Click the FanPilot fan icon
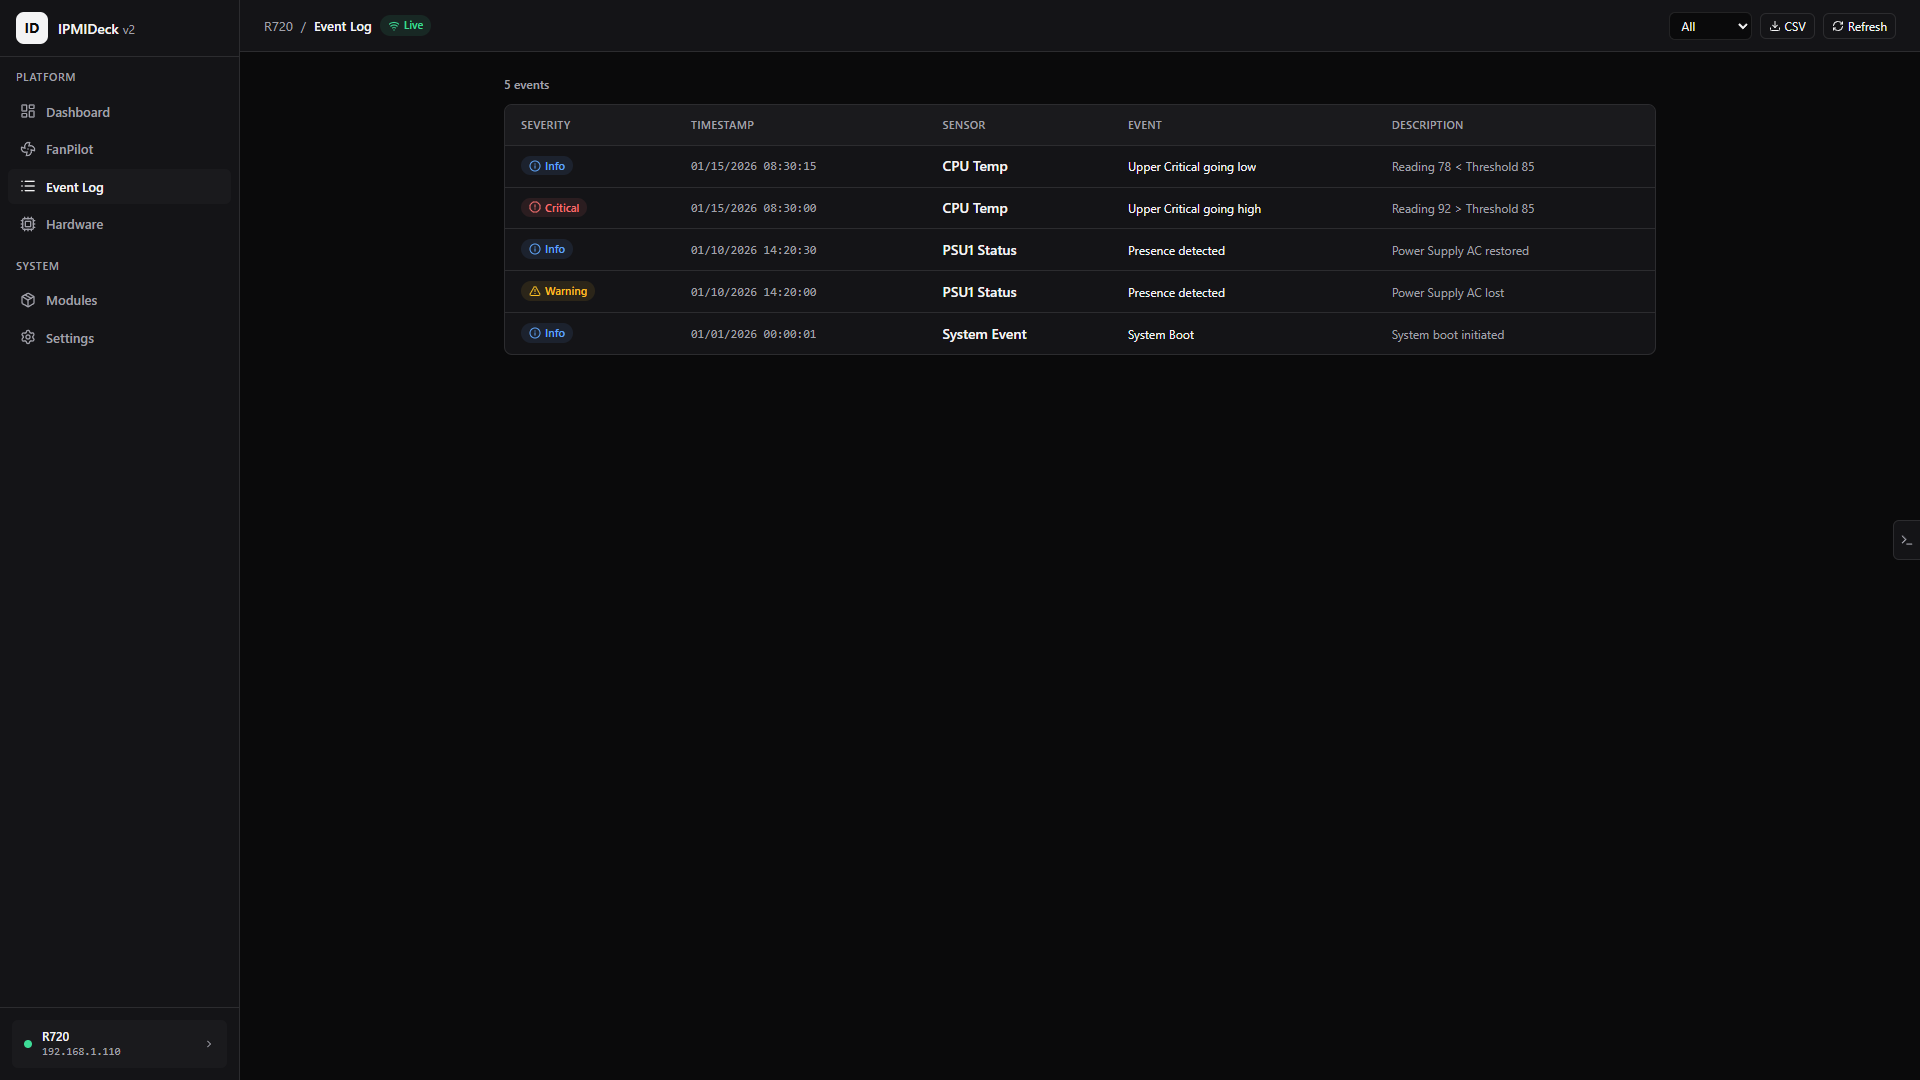Image resolution: width=1920 pixels, height=1080 pixels. click(28, 149)
